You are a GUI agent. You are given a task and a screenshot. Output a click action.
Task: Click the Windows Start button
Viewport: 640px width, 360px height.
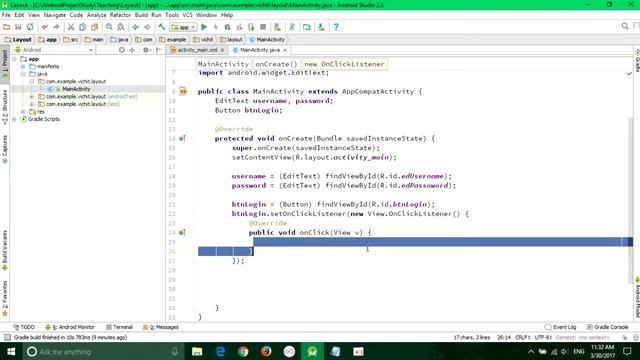(11, 351)
